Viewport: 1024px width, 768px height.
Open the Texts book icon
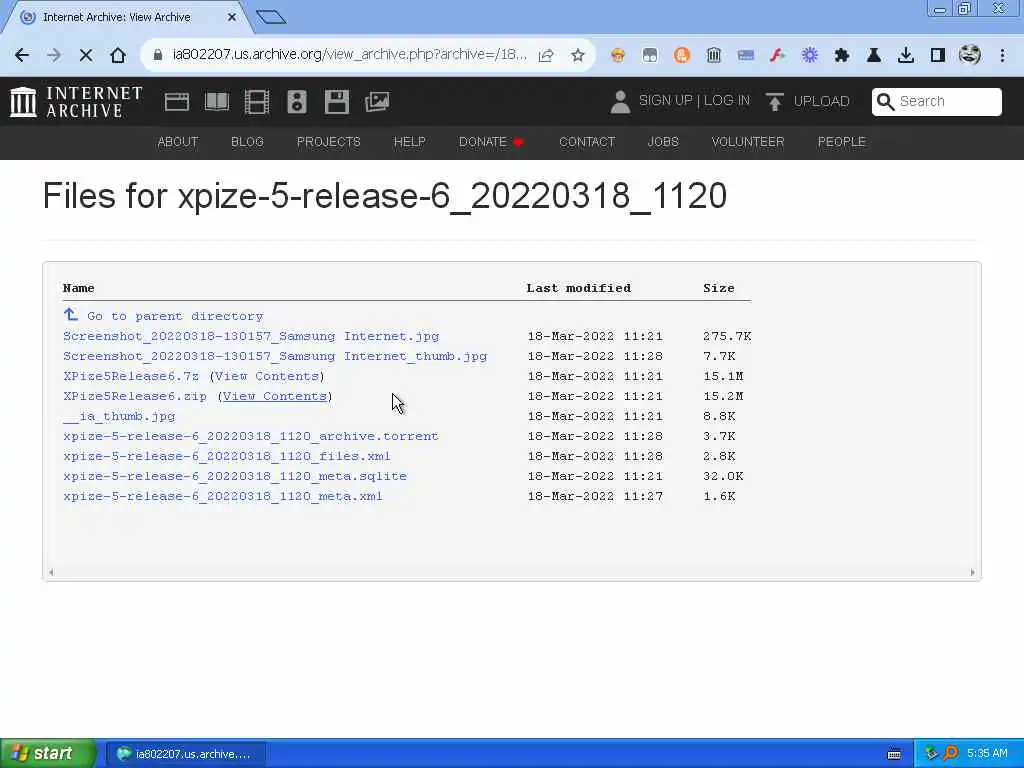(217, 102)
